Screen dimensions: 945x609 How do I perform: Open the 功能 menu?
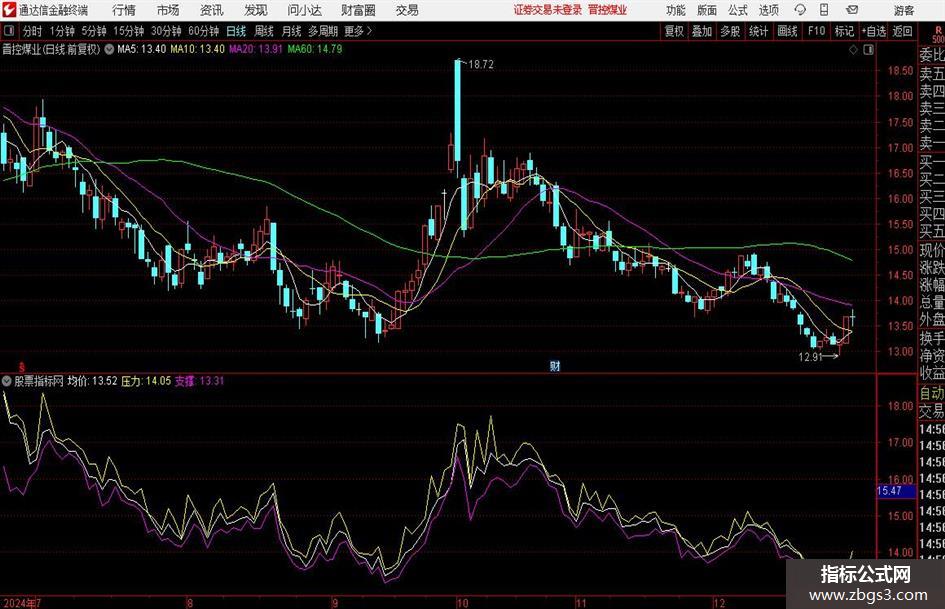pos(676,10)
